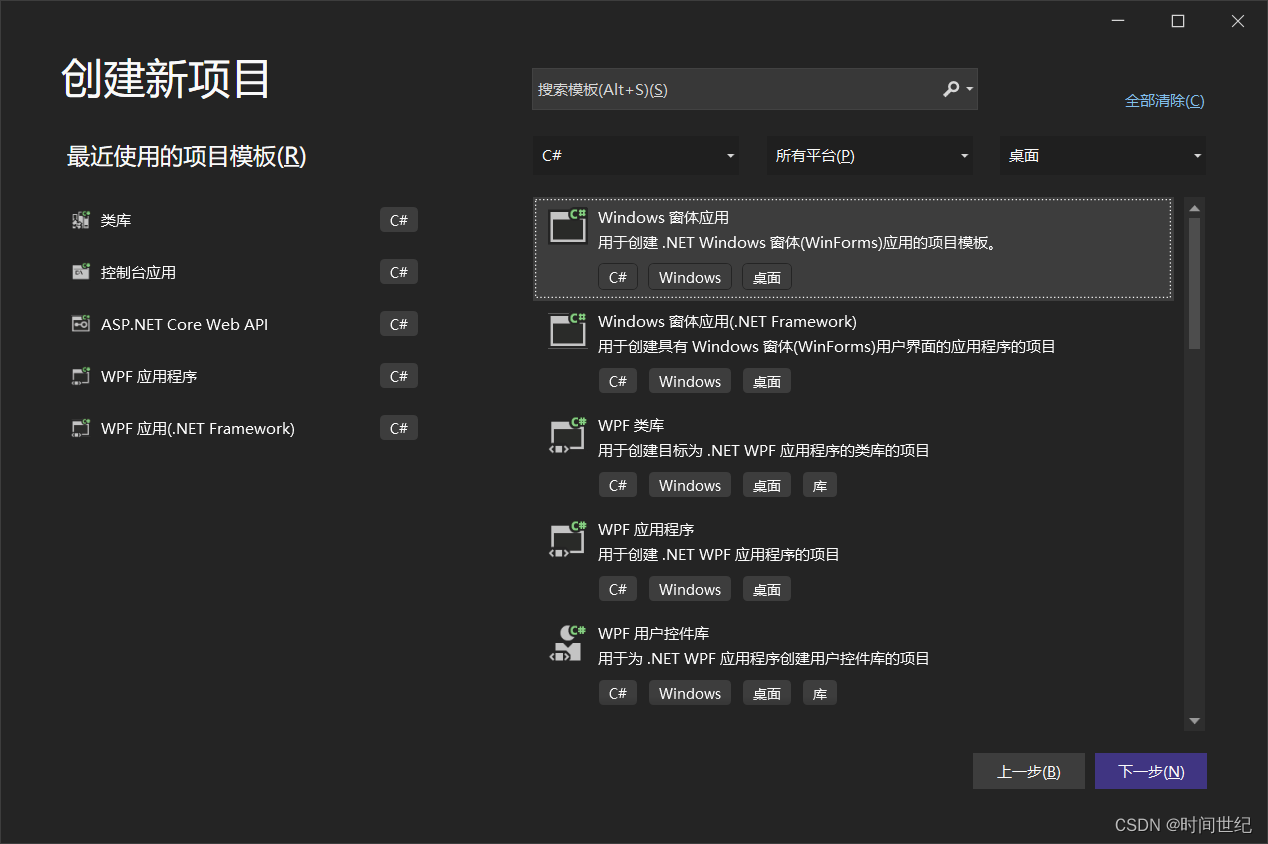Select the Windows 窗体应用 template icon
1268x844 pixels.
point(567,226)
